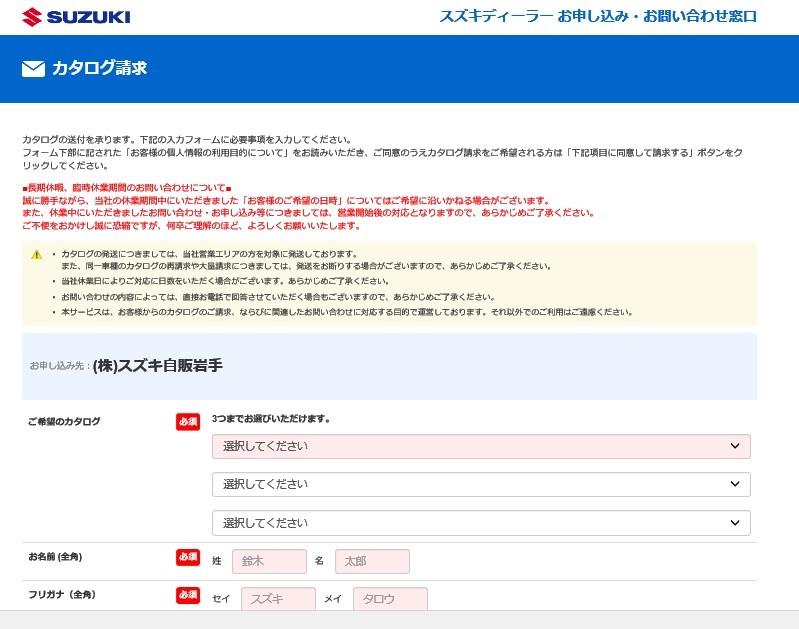Click the メイ input field with タロウ placeholder
Screen dimensions: 799x629
click(390, 598)
